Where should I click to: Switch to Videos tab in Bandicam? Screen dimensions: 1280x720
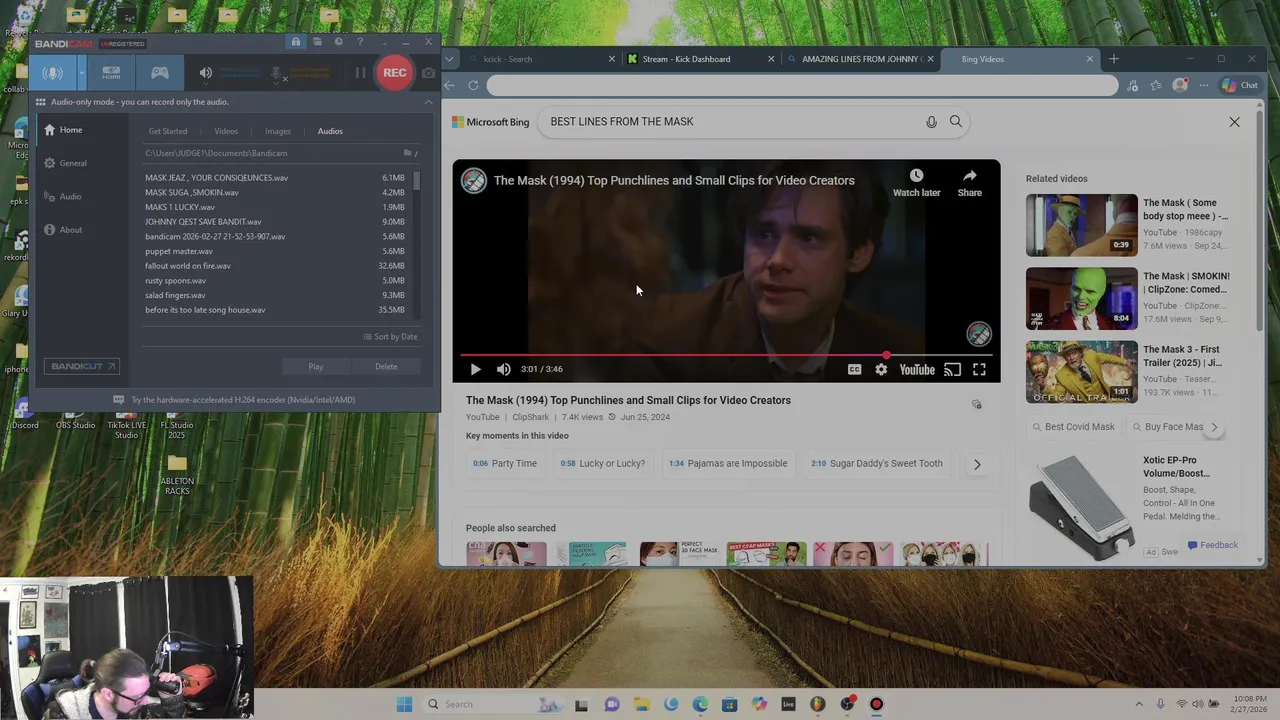pos(226,131)
